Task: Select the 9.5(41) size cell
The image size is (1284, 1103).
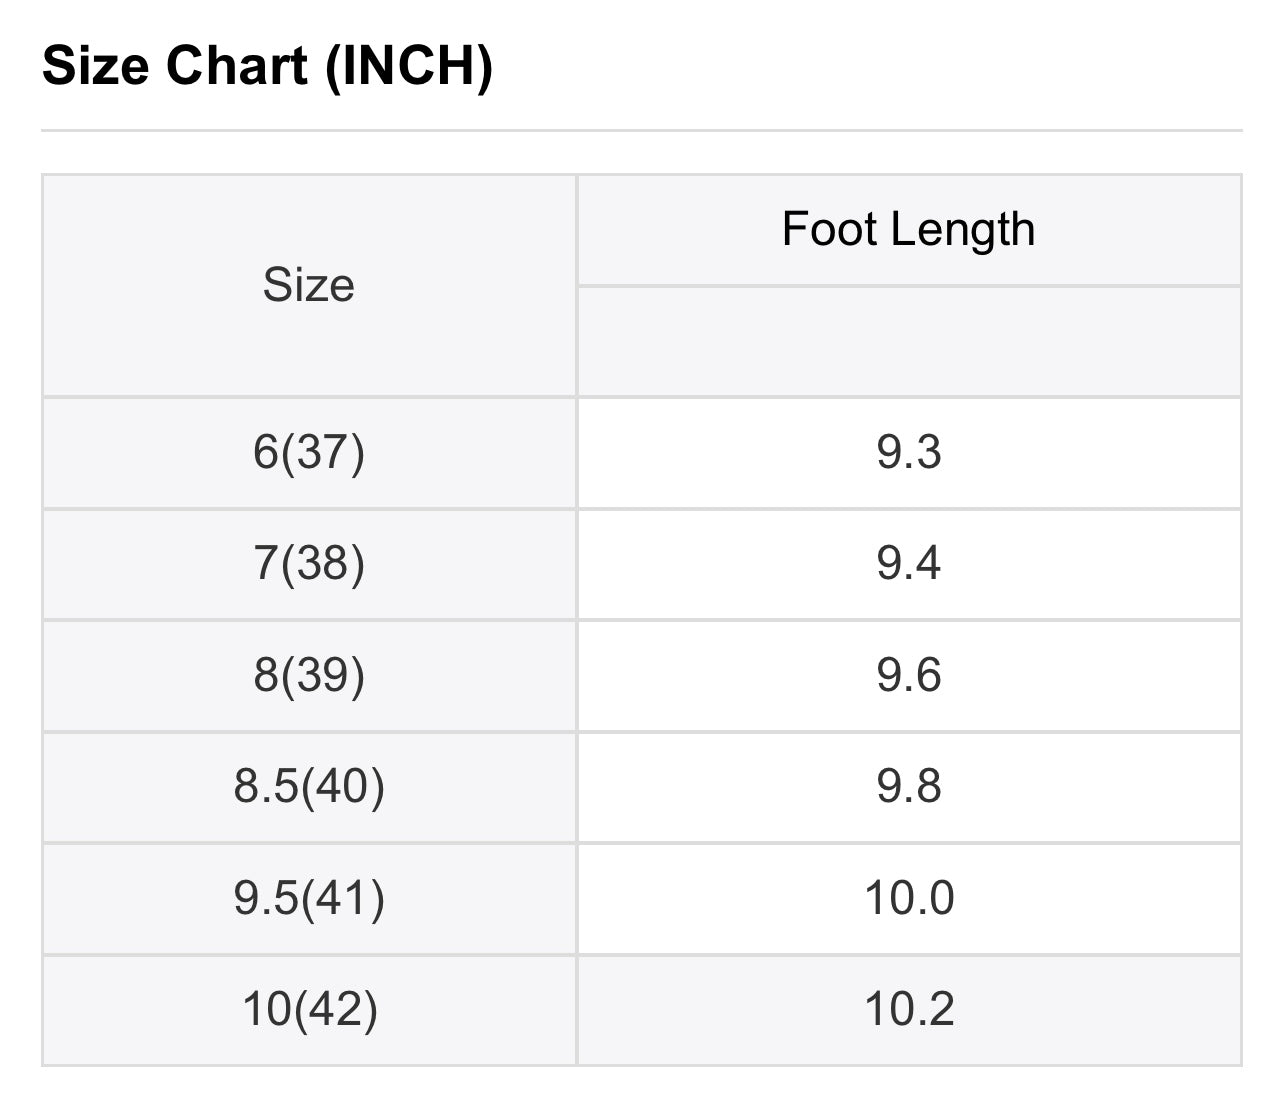Action: tap(308, 898)
